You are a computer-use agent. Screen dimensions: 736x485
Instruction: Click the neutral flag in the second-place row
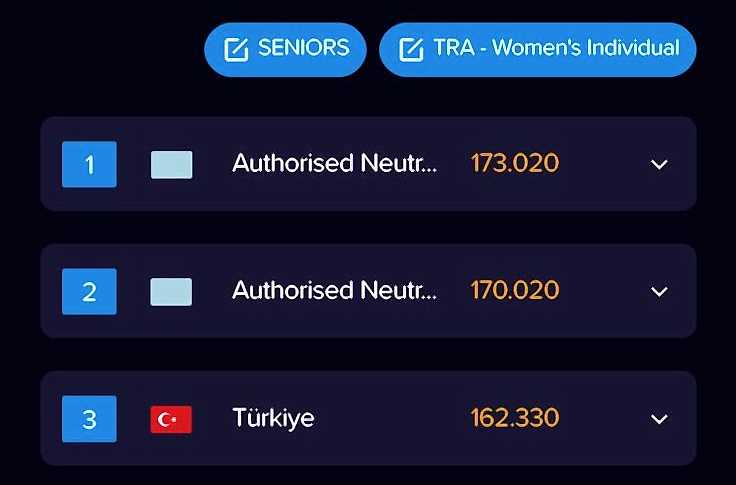pyautogui.click(x=171, y=291)
